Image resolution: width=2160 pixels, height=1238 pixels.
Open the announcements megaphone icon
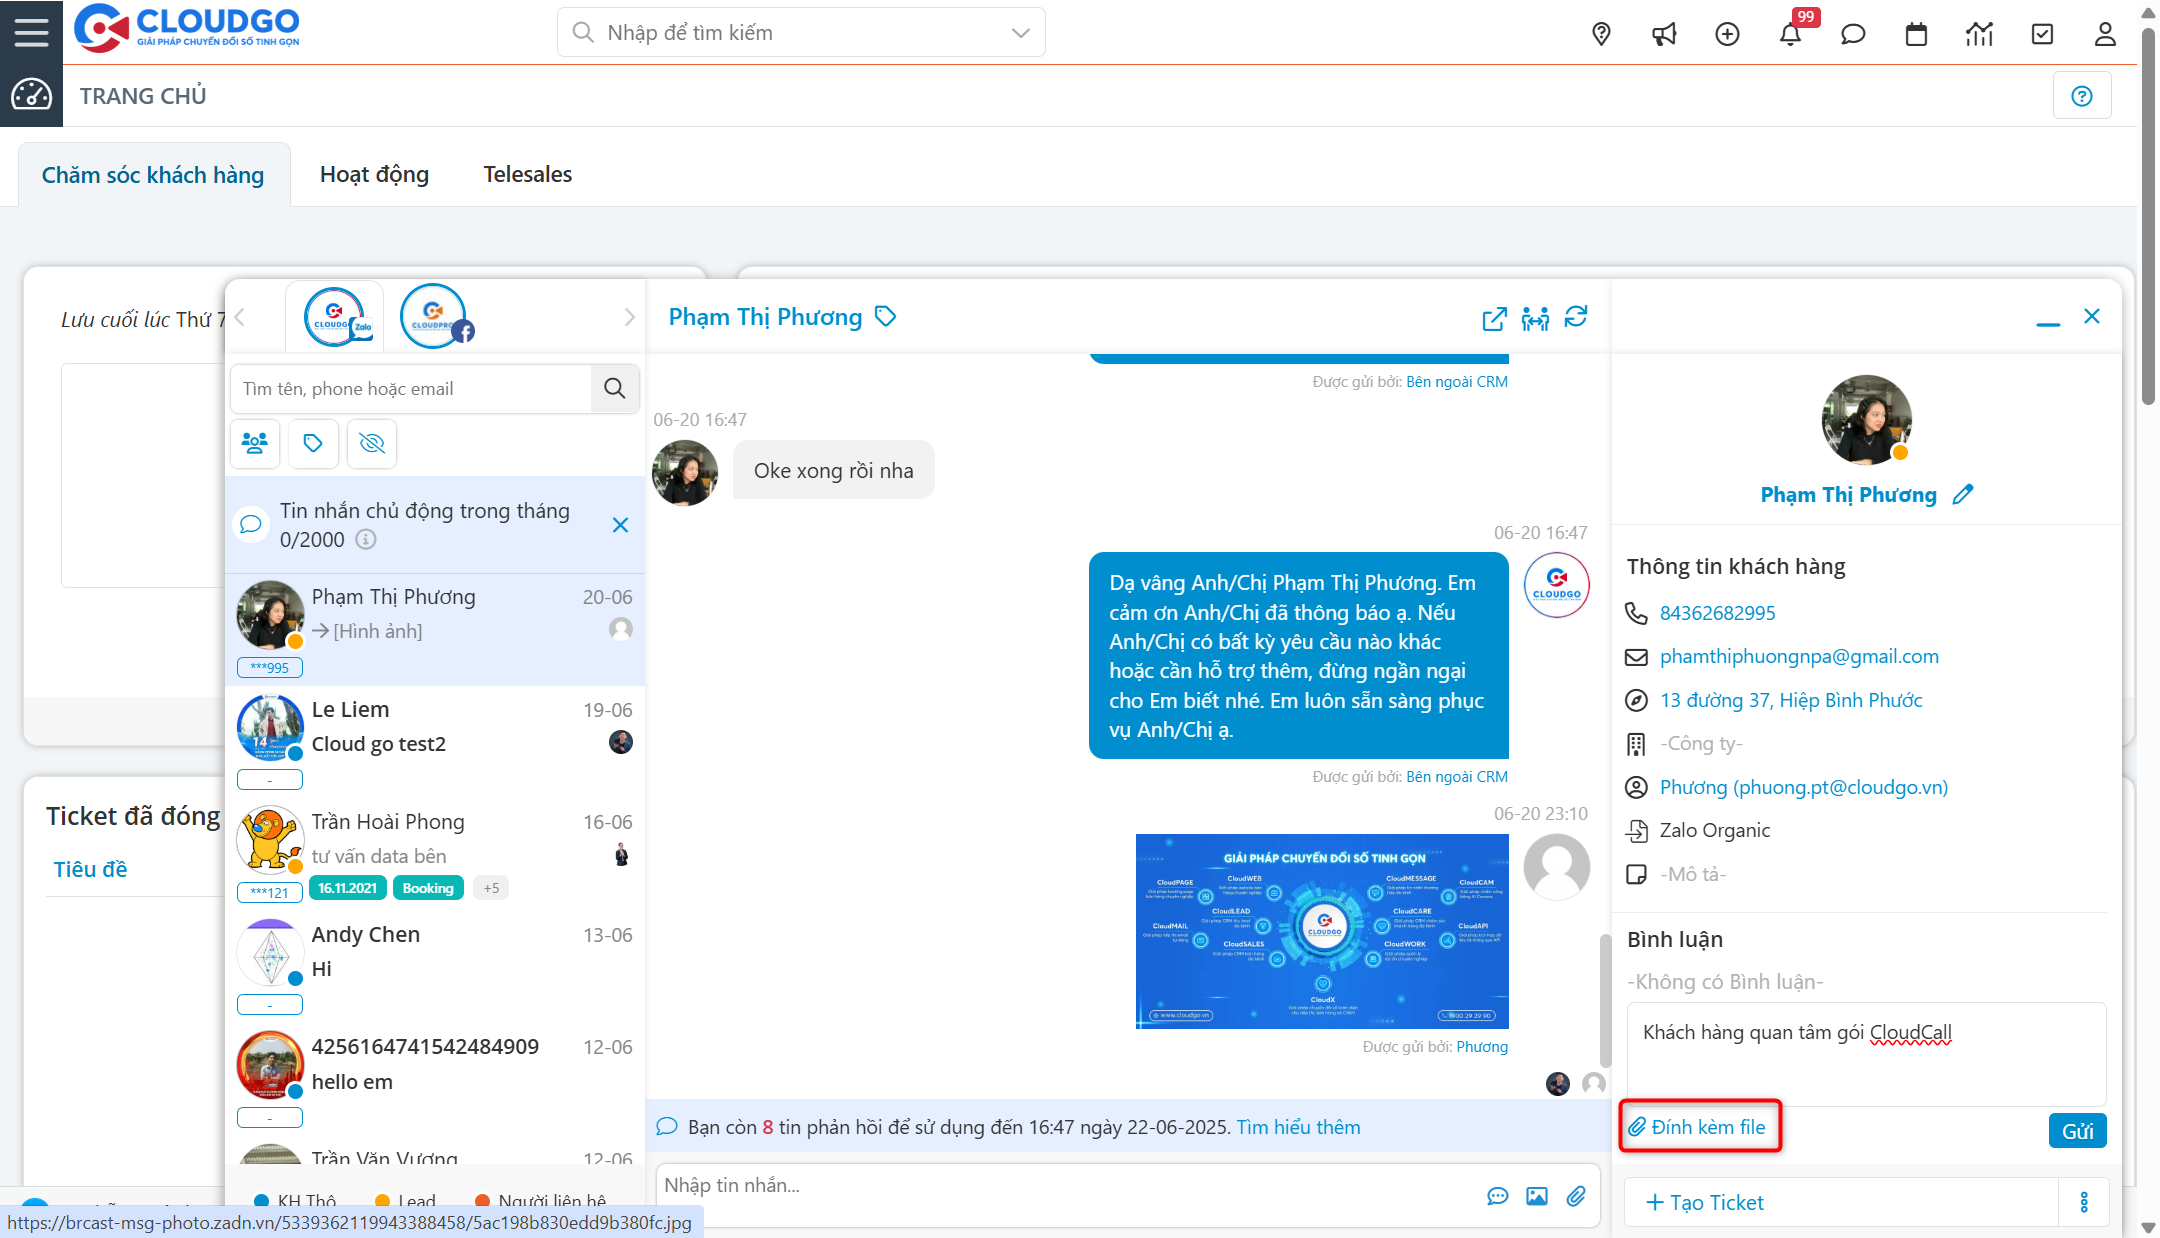pos(1664,33)
